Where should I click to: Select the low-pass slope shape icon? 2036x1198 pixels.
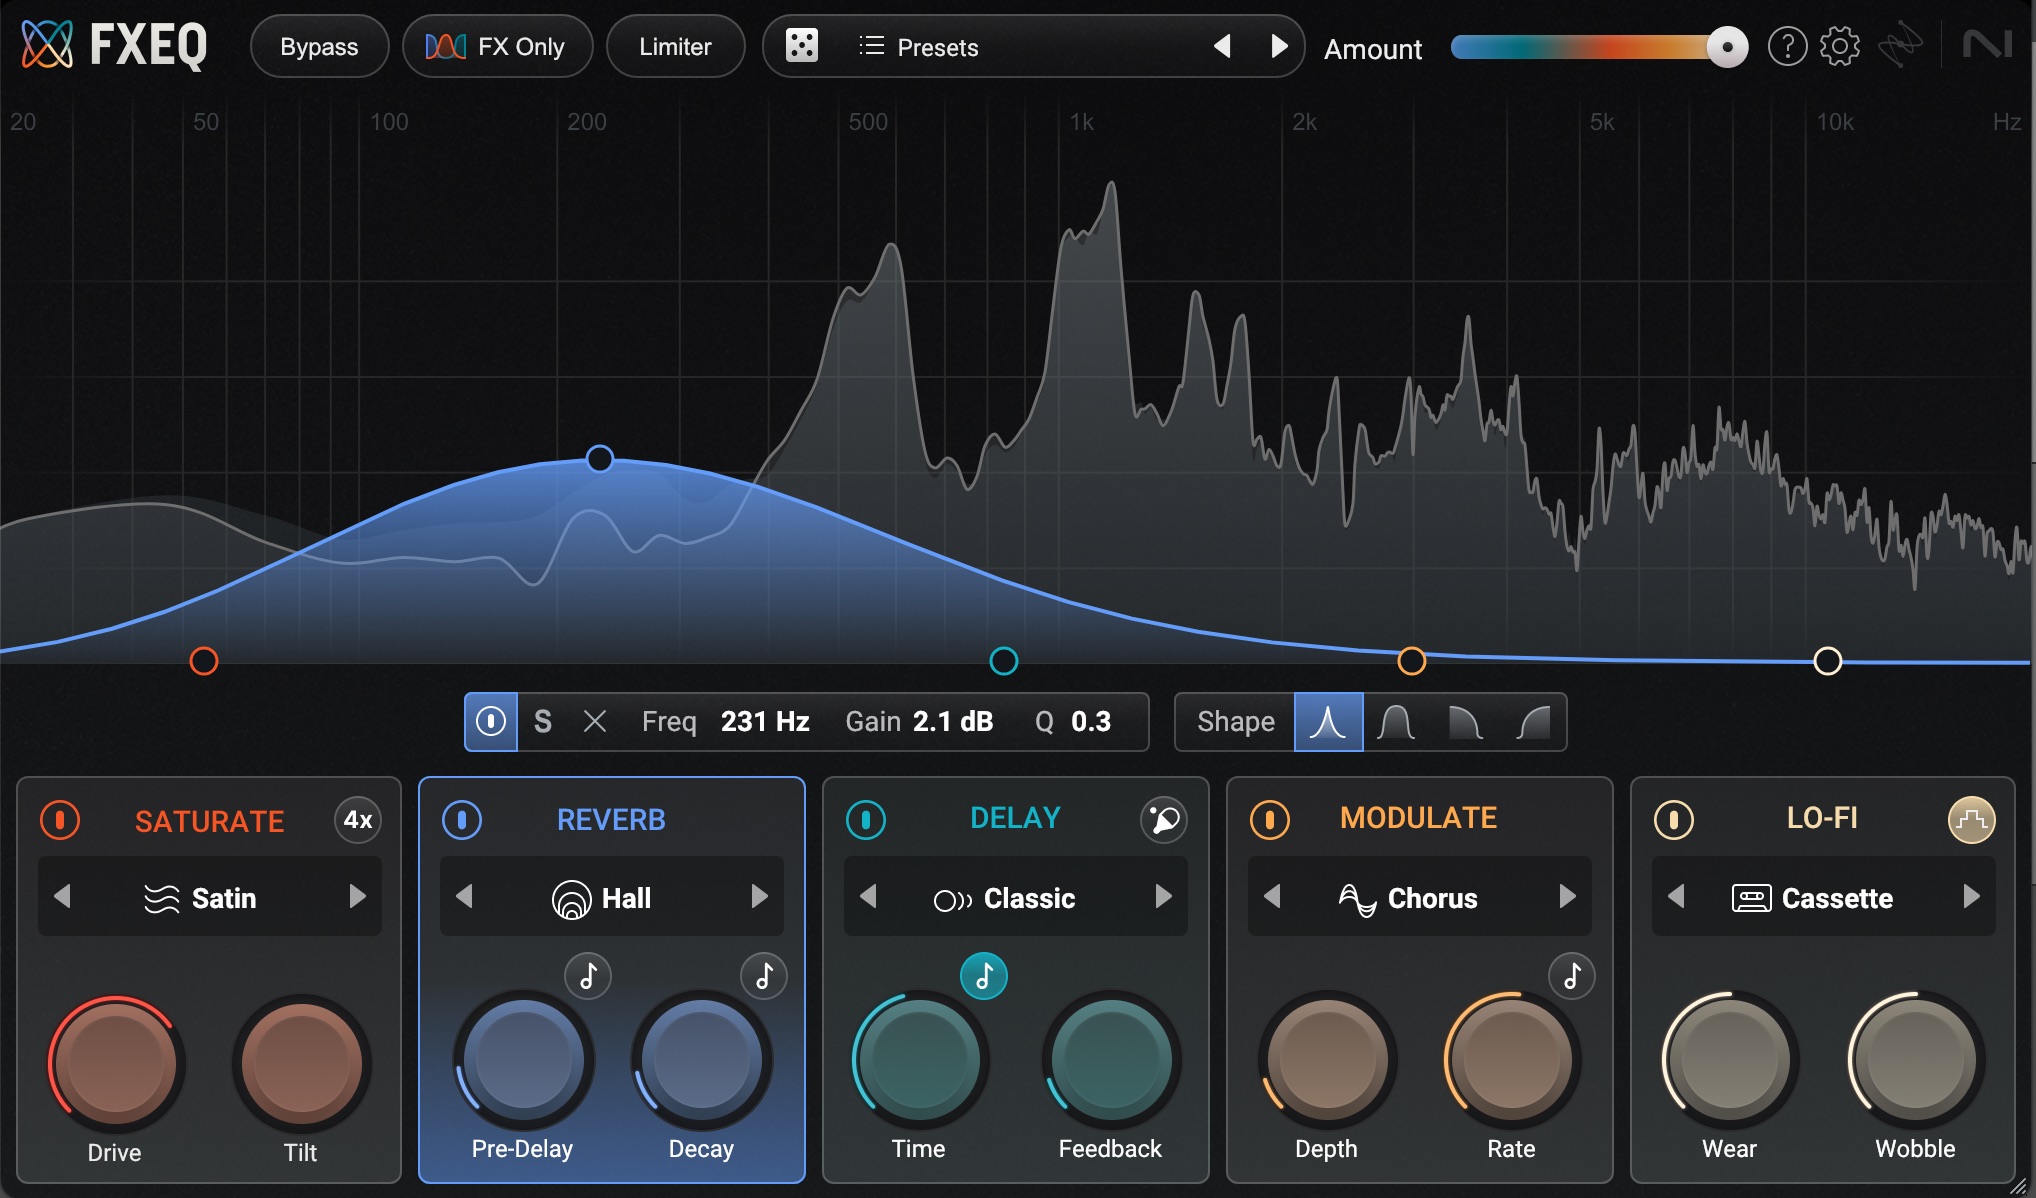pyautogui.click(x=1465, y=722)
